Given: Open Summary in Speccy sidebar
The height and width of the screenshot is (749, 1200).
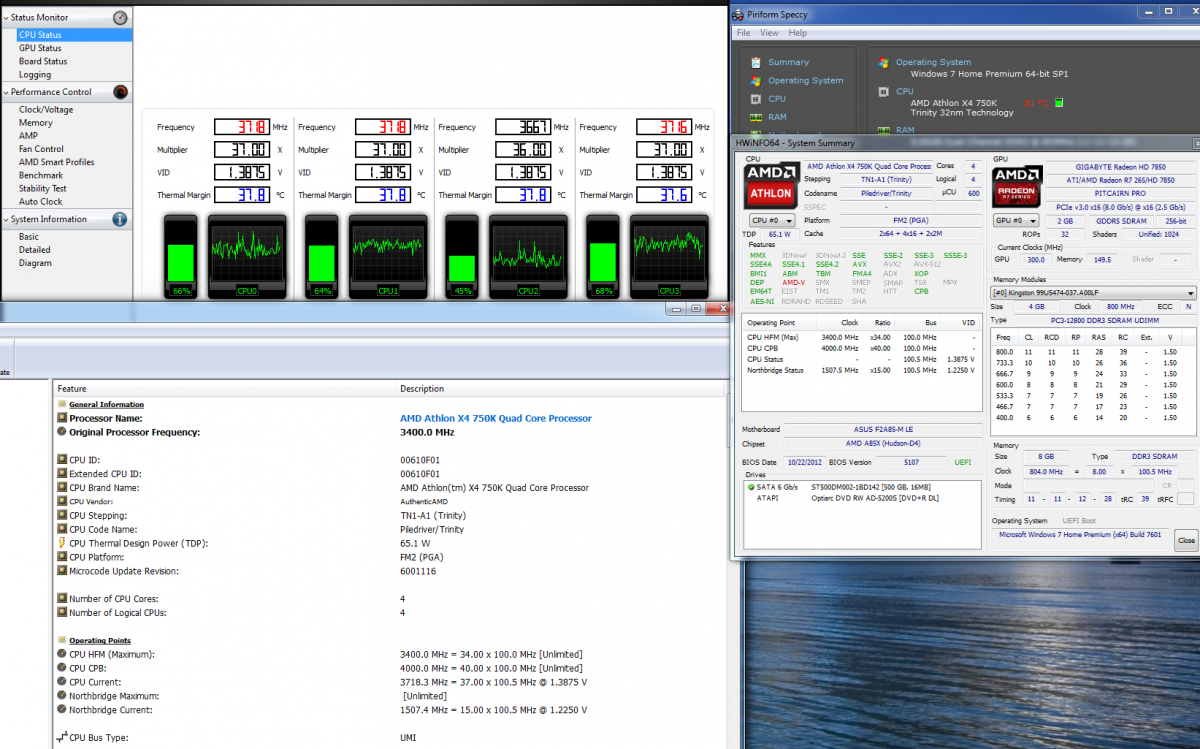Looking at the screenshot, I should coord(788,62).
